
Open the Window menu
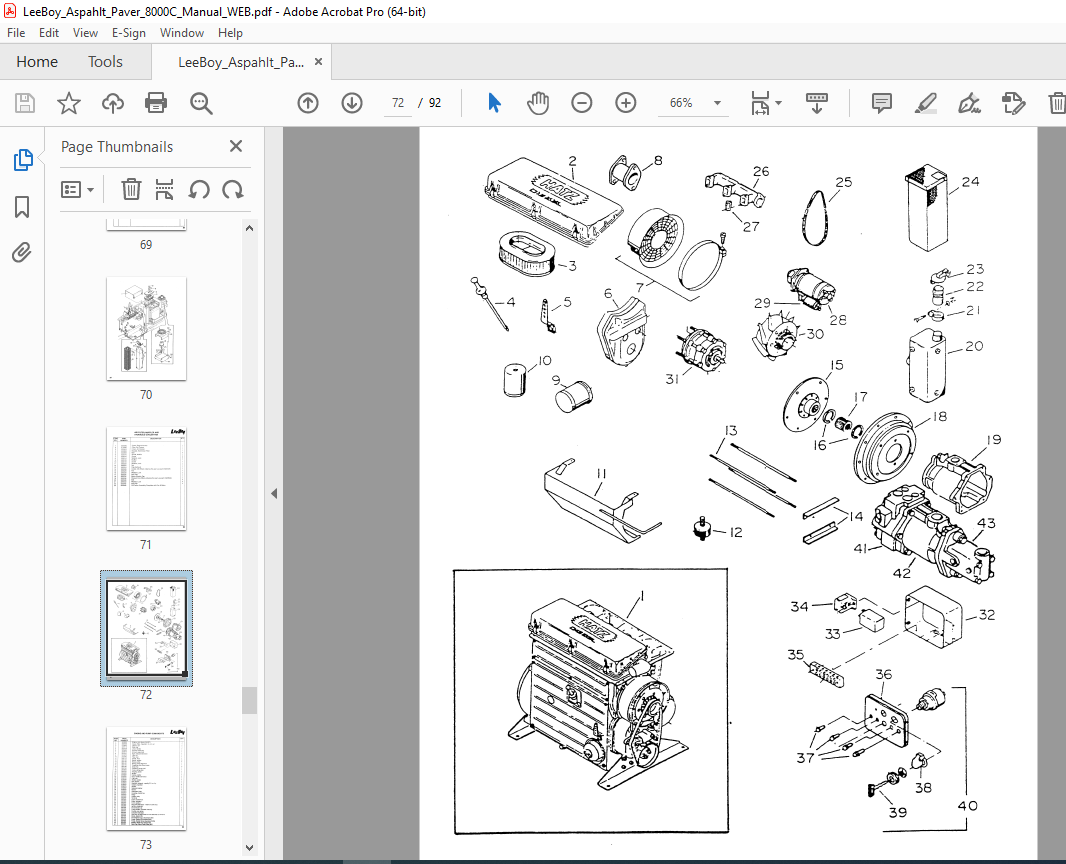point(182,33)
